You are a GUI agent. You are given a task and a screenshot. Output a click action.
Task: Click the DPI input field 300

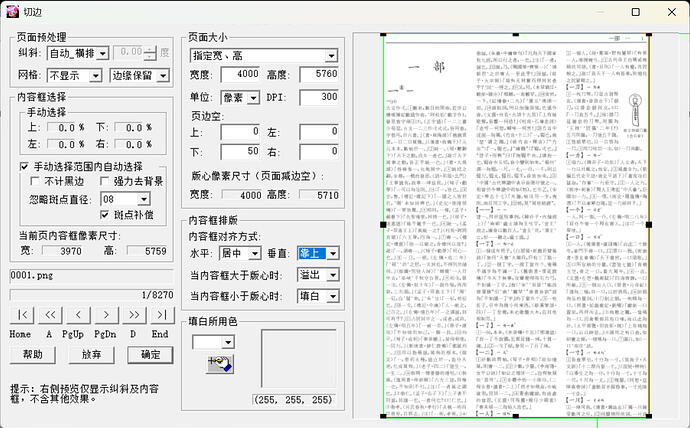[319, 97]
